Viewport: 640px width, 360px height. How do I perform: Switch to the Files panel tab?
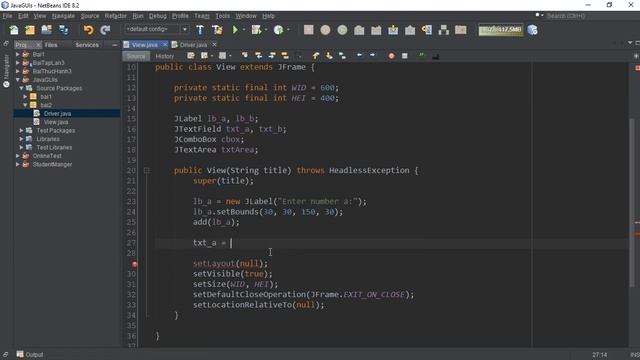point(51,45)
